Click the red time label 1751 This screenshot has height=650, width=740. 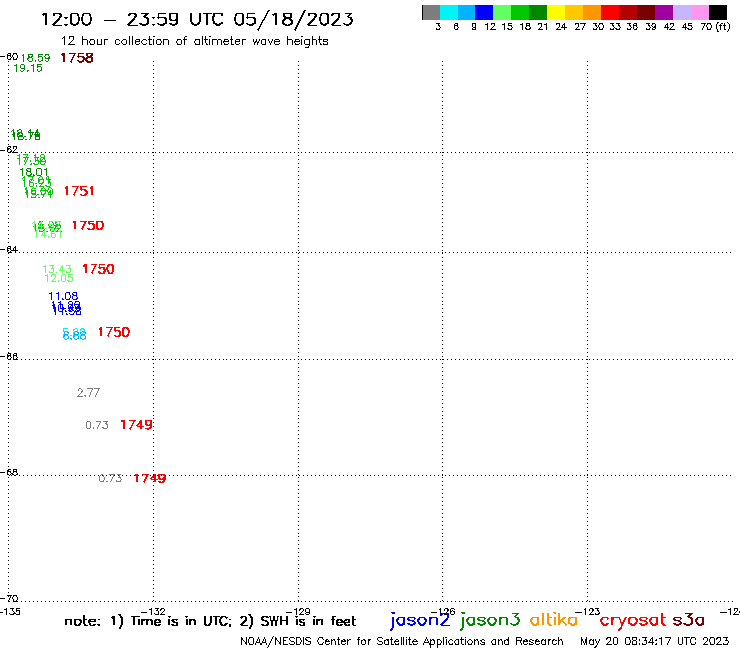tap(79, 191)
